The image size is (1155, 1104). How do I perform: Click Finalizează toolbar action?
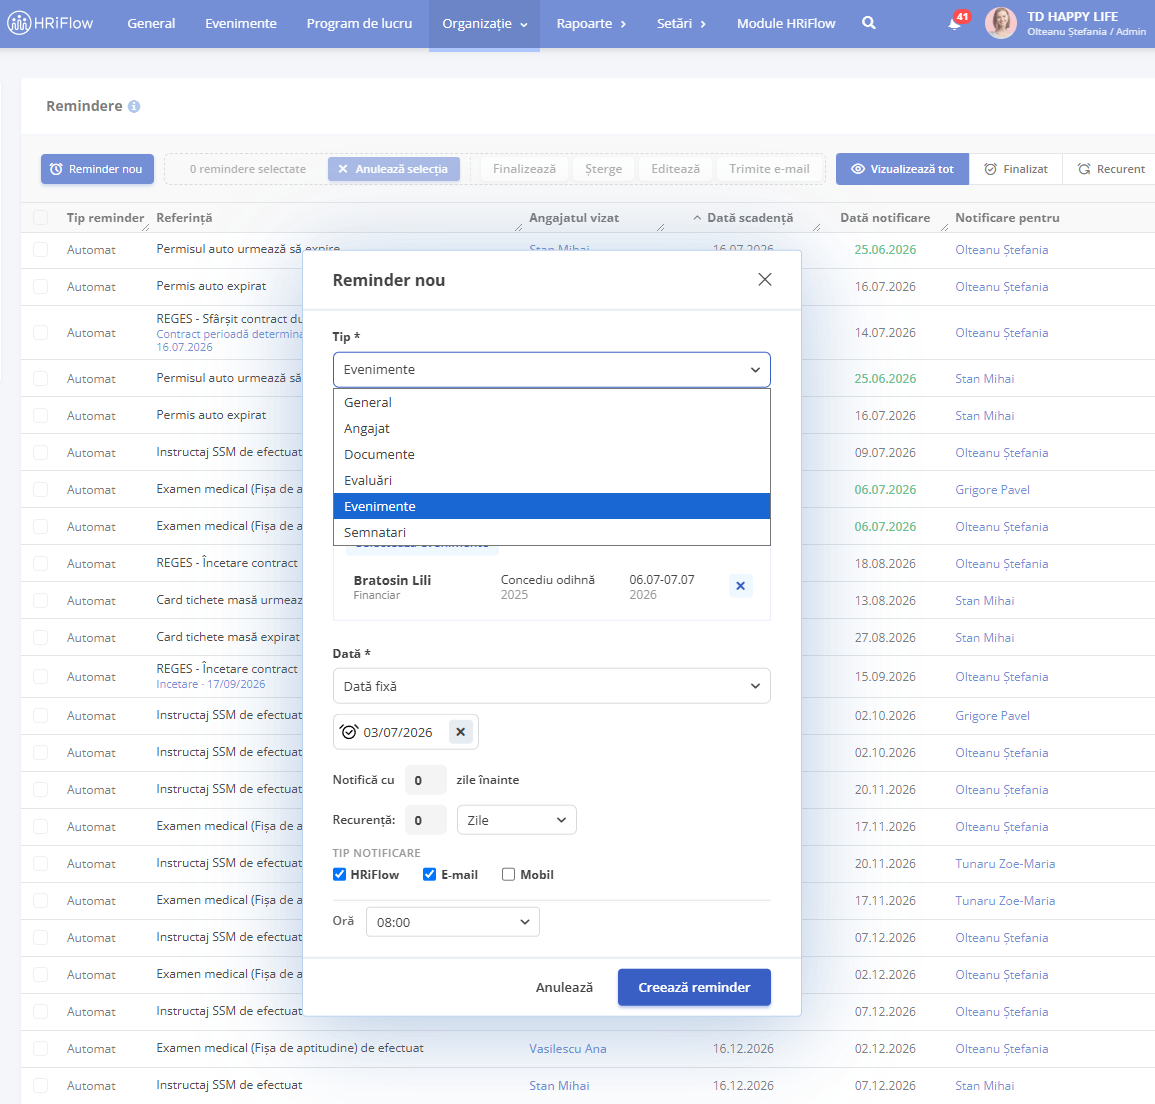tap(524, 169)
